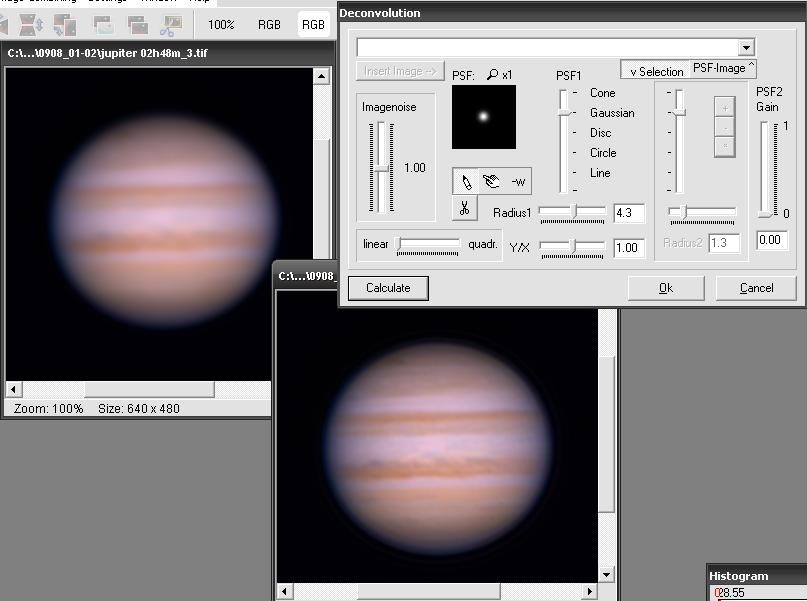Cancel the Deconvolution dialog
Image resolution: width=807 pixels, height=601 pixels.
[756, 288]
